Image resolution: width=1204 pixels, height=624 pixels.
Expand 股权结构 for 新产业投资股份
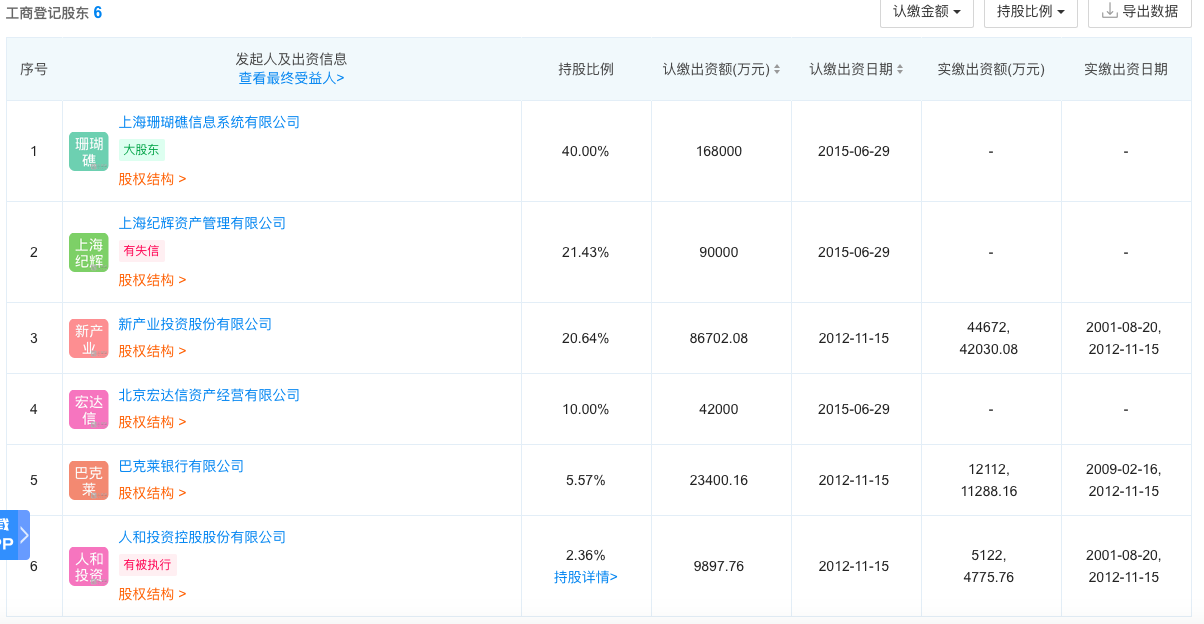click(x=152, y=351)
